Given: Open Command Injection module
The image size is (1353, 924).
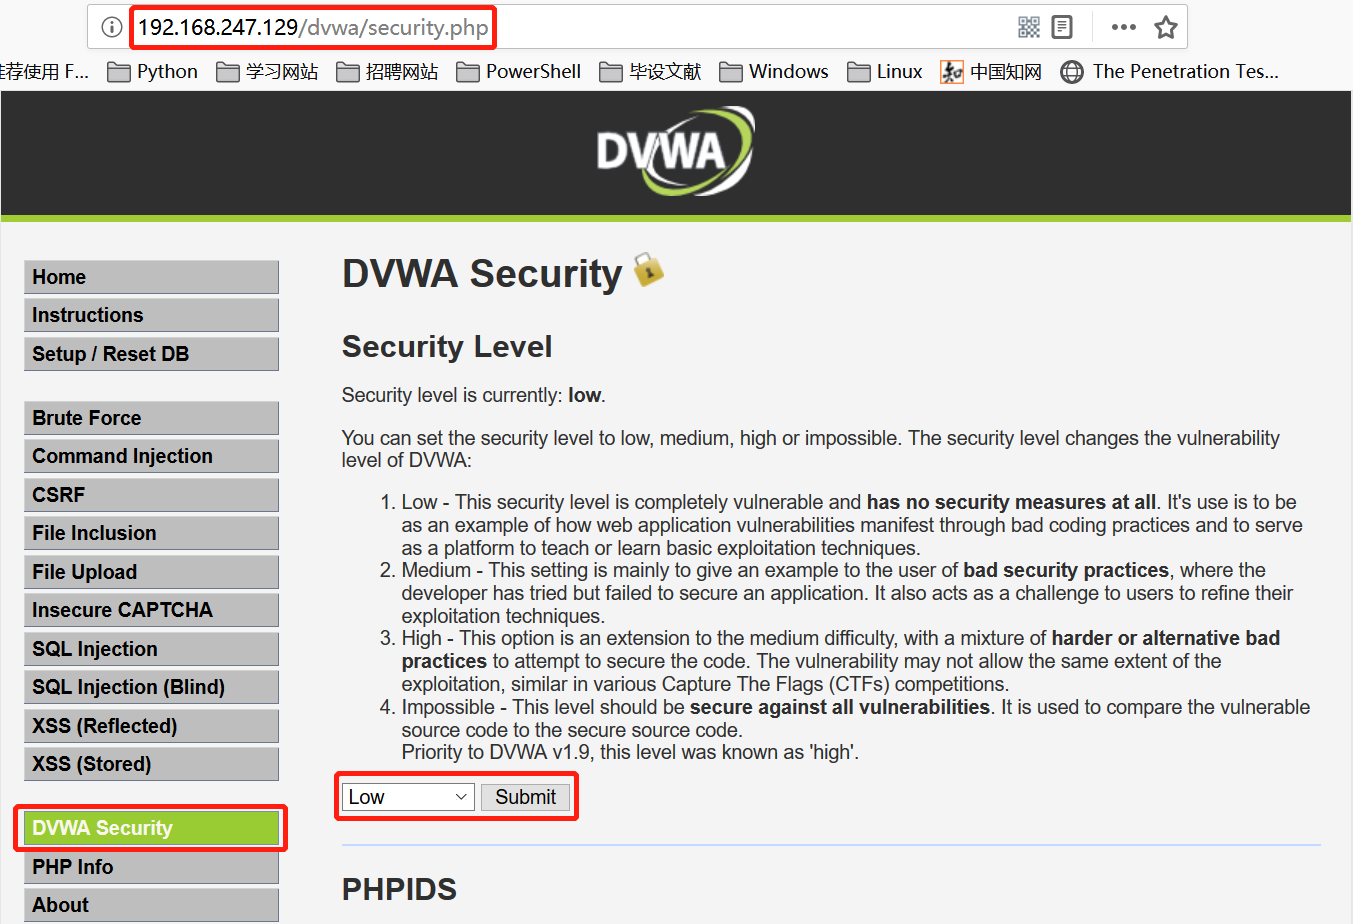Looking at the screenshot, I should (x=151, y=456).
